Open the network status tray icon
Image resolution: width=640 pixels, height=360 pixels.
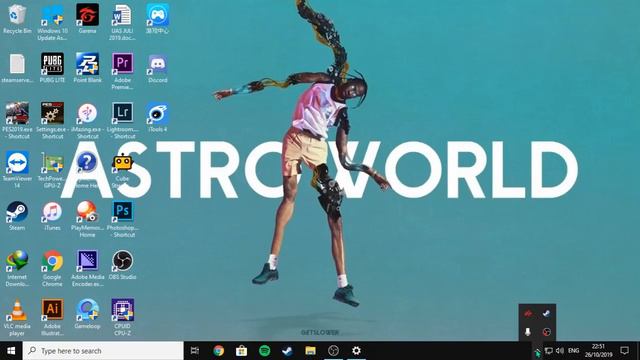[x=549, y=351]
